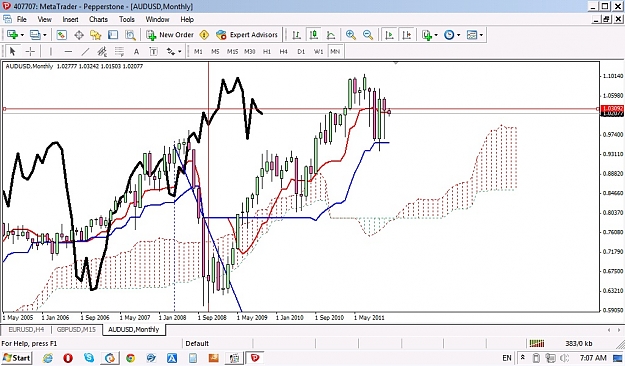Open the Tools menu
The width and height of the screenshot is (625, 366).
click(x=126, y=19)
